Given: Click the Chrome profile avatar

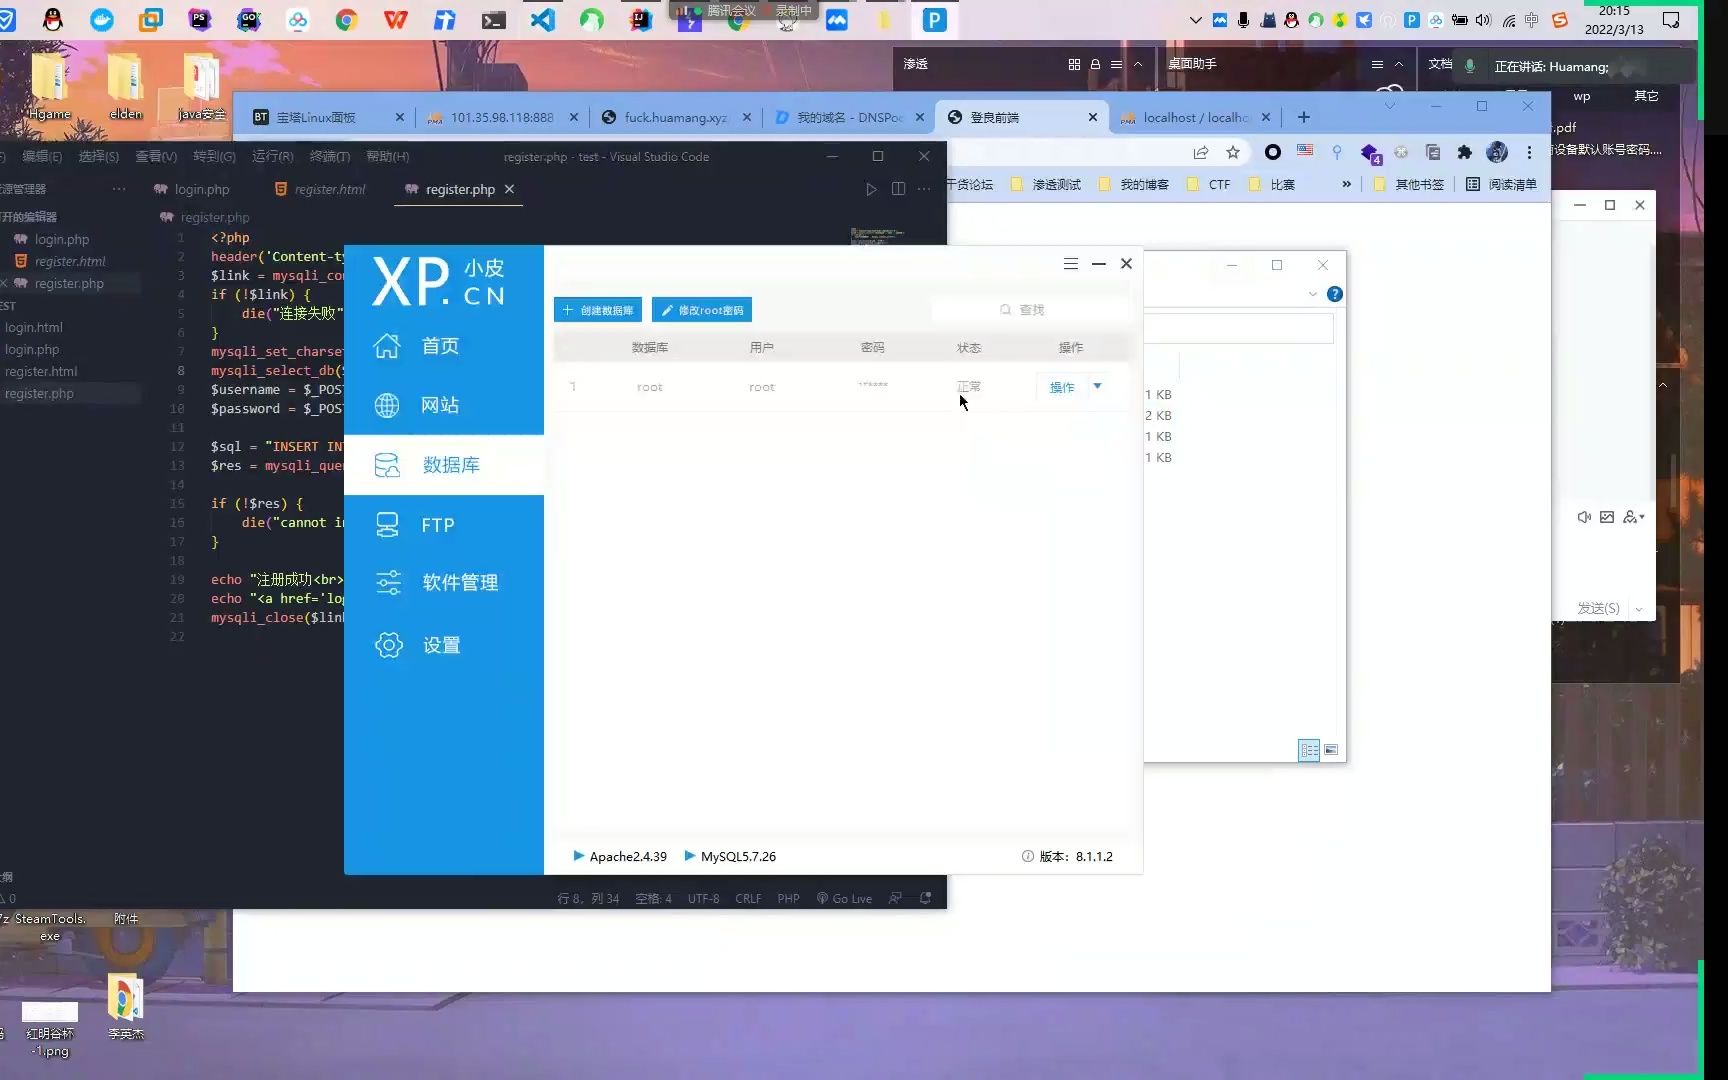Looking at the screenshot, I should [x=1497, y=152].
